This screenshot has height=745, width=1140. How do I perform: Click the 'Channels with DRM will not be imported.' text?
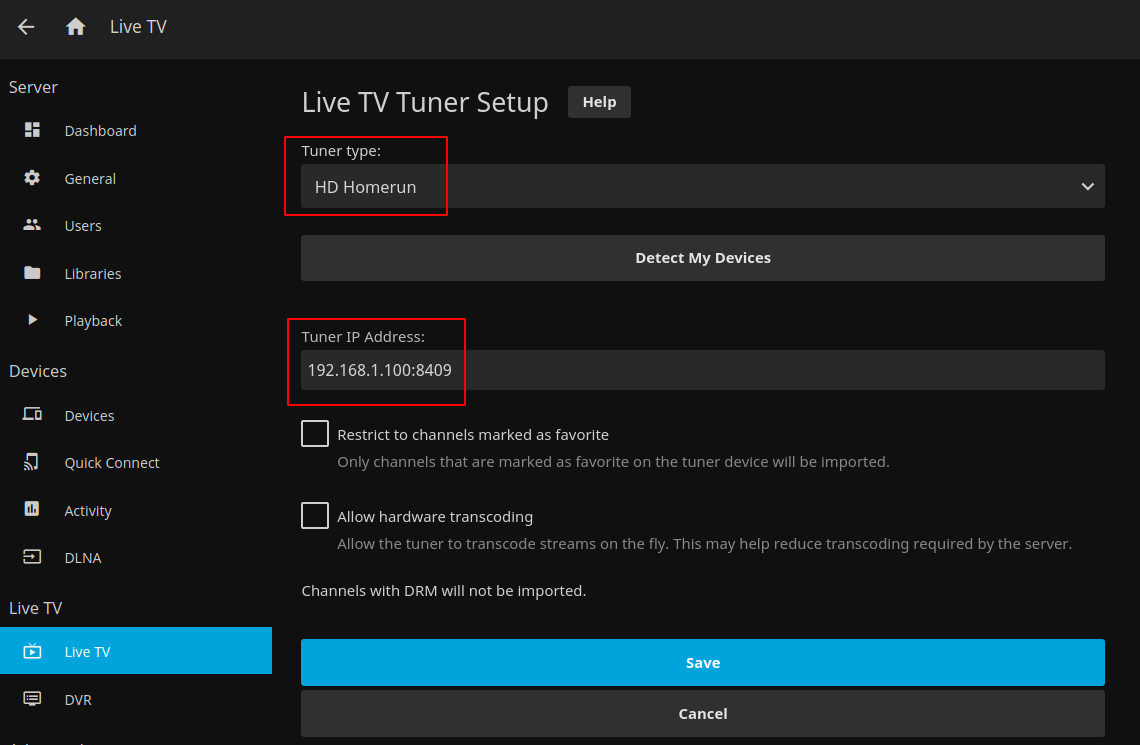(443, 591)
